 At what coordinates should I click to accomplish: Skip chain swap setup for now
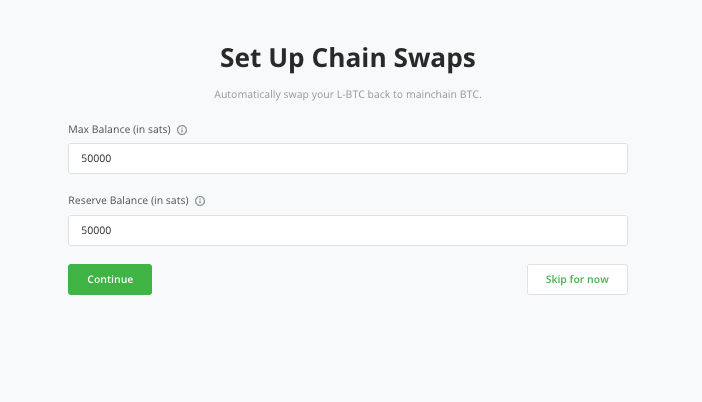(x=577, y=280)
